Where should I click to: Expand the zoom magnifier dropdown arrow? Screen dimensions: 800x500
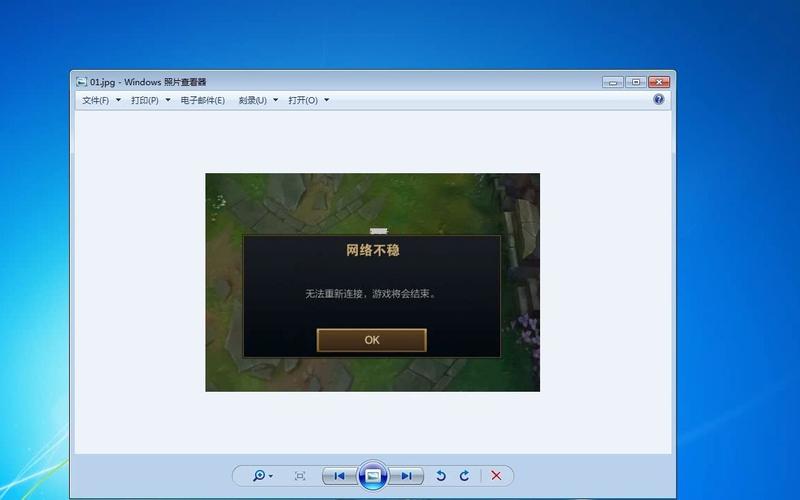click(x=270, y=476)
